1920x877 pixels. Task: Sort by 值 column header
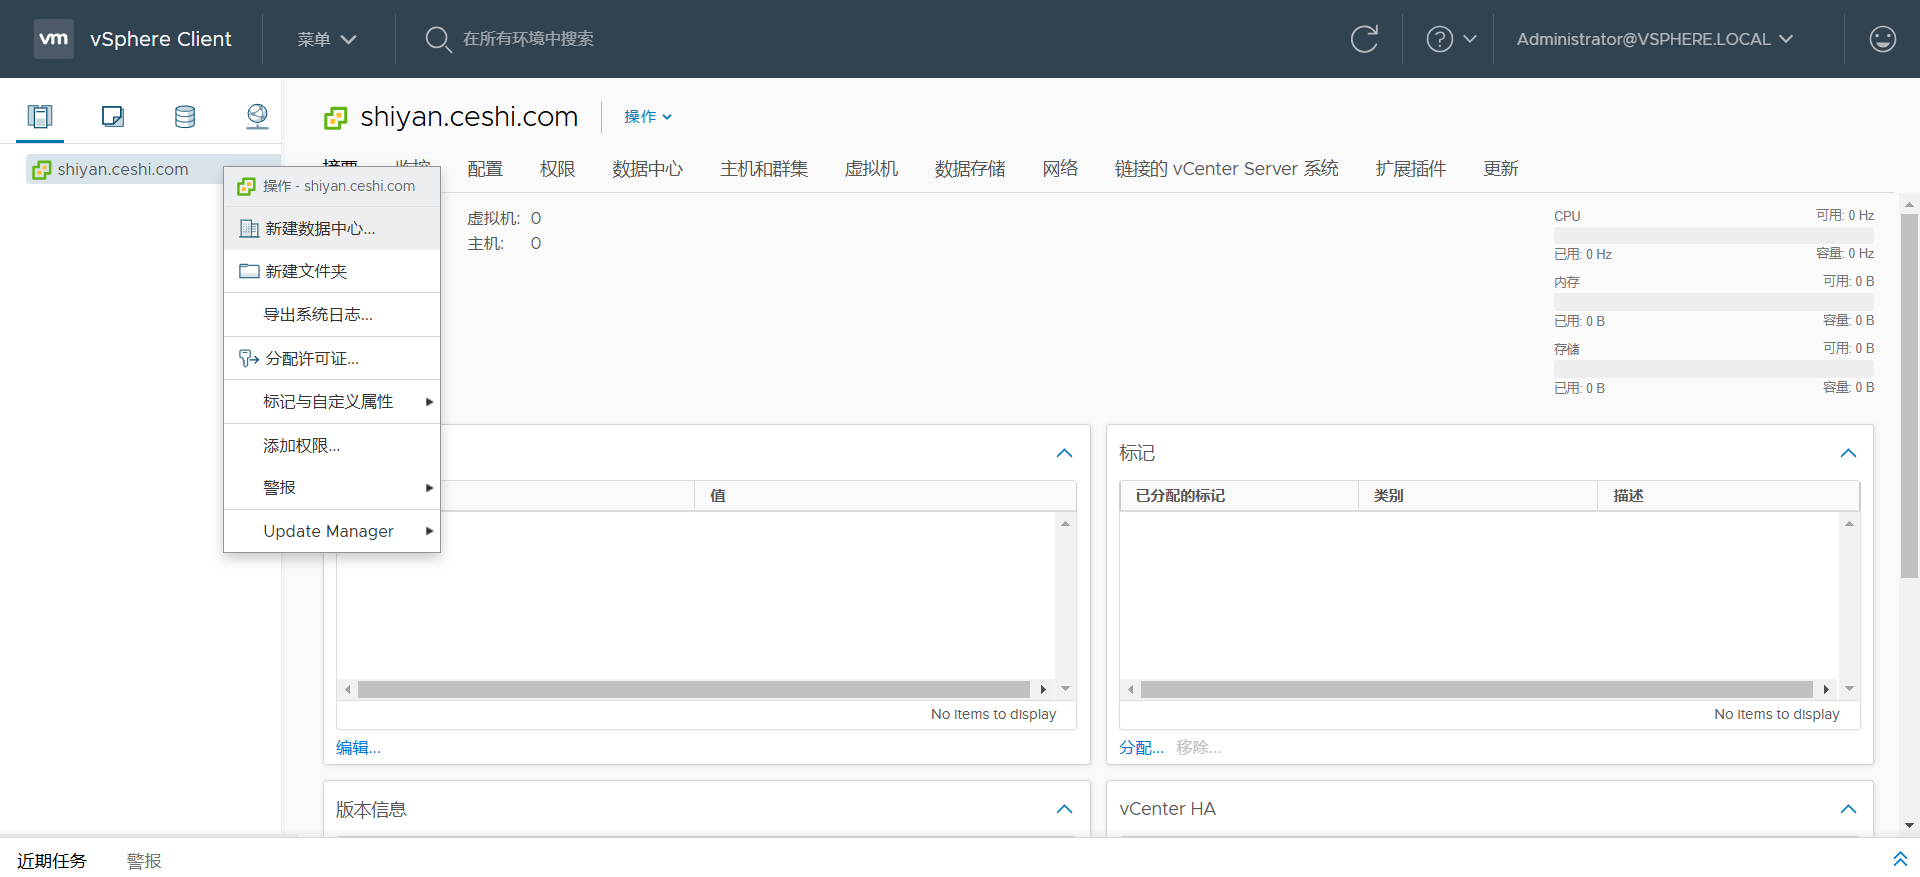pyautogui.click(x=885, y=496)
